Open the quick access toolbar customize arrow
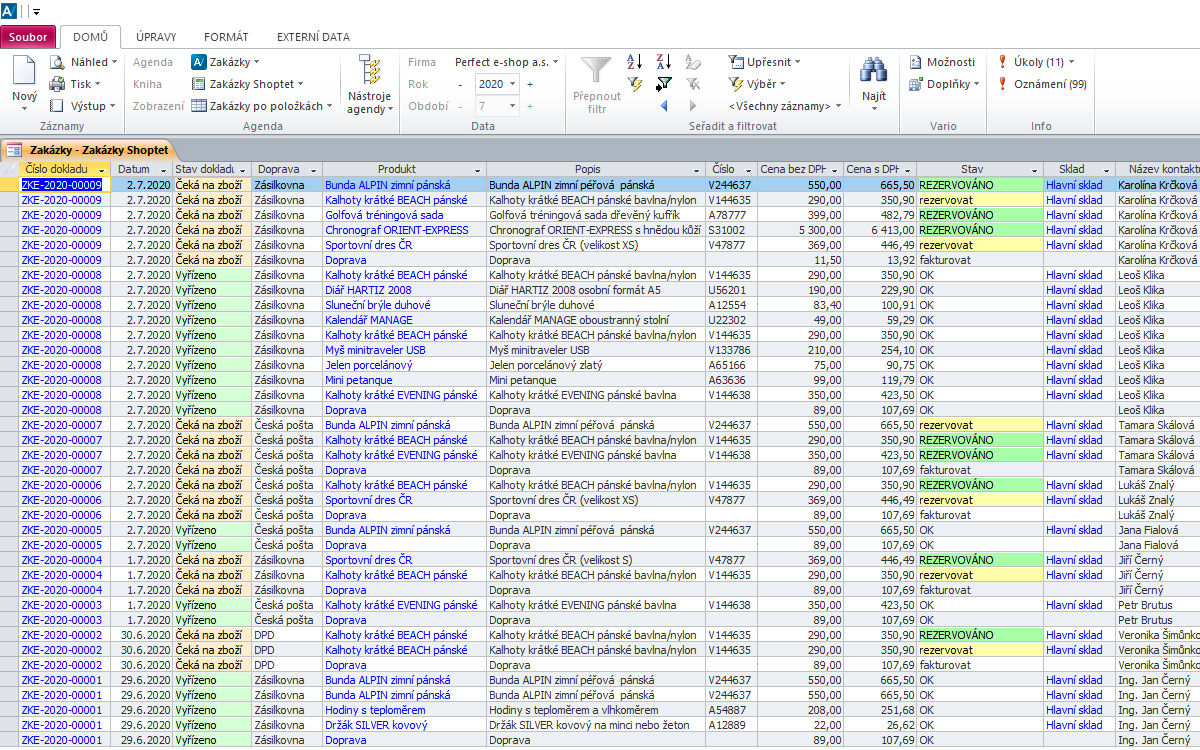This screenshot has width=1200, height=750. (36, 12)
